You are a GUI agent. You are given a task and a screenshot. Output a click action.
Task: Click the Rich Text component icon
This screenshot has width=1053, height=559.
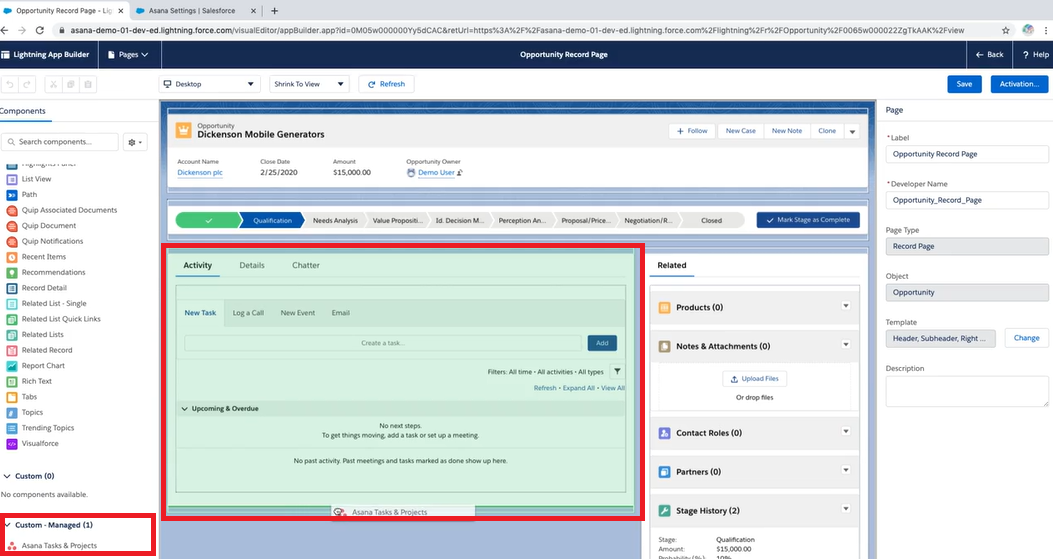(11, 381)
